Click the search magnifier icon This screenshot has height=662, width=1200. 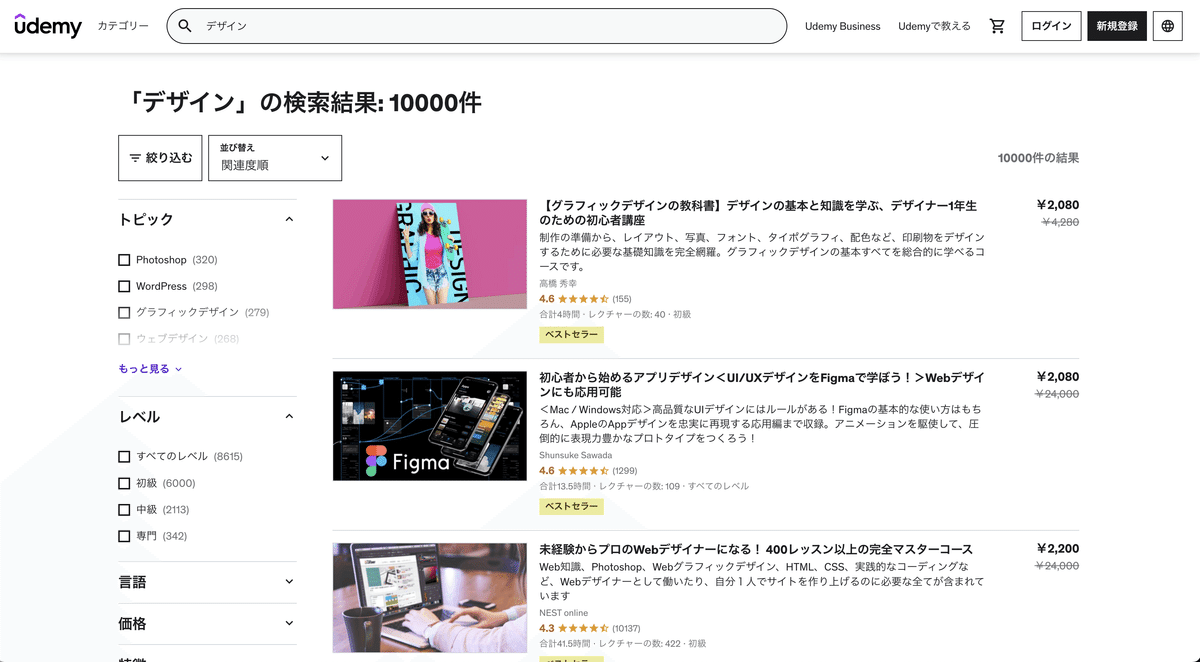(x=185, y=26)
